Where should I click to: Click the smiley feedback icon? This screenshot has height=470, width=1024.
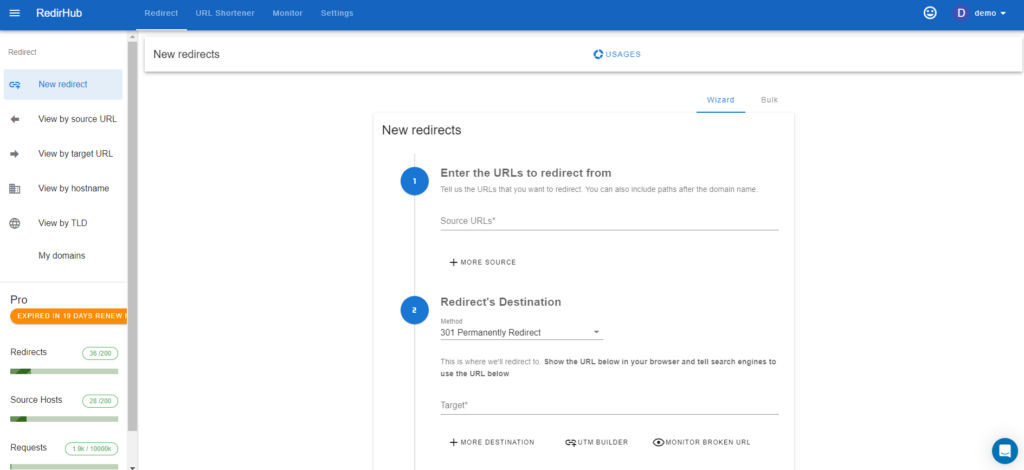(930, 13)
